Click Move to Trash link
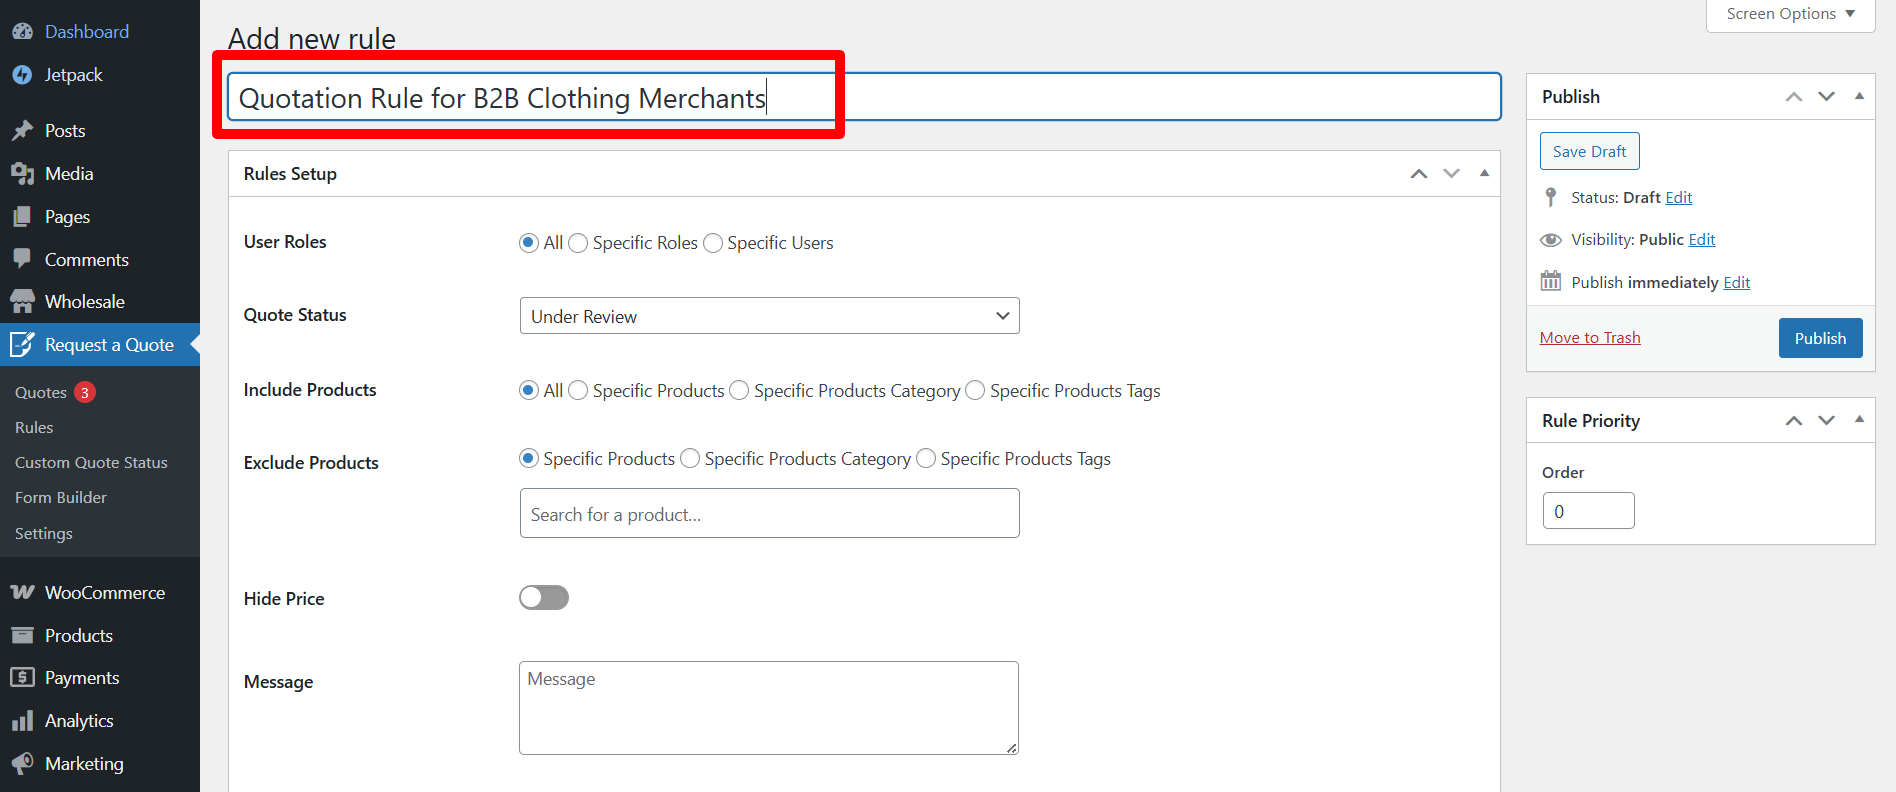Image resolution: width=1896 pixels, height=792 pixels. [1590, 338]
